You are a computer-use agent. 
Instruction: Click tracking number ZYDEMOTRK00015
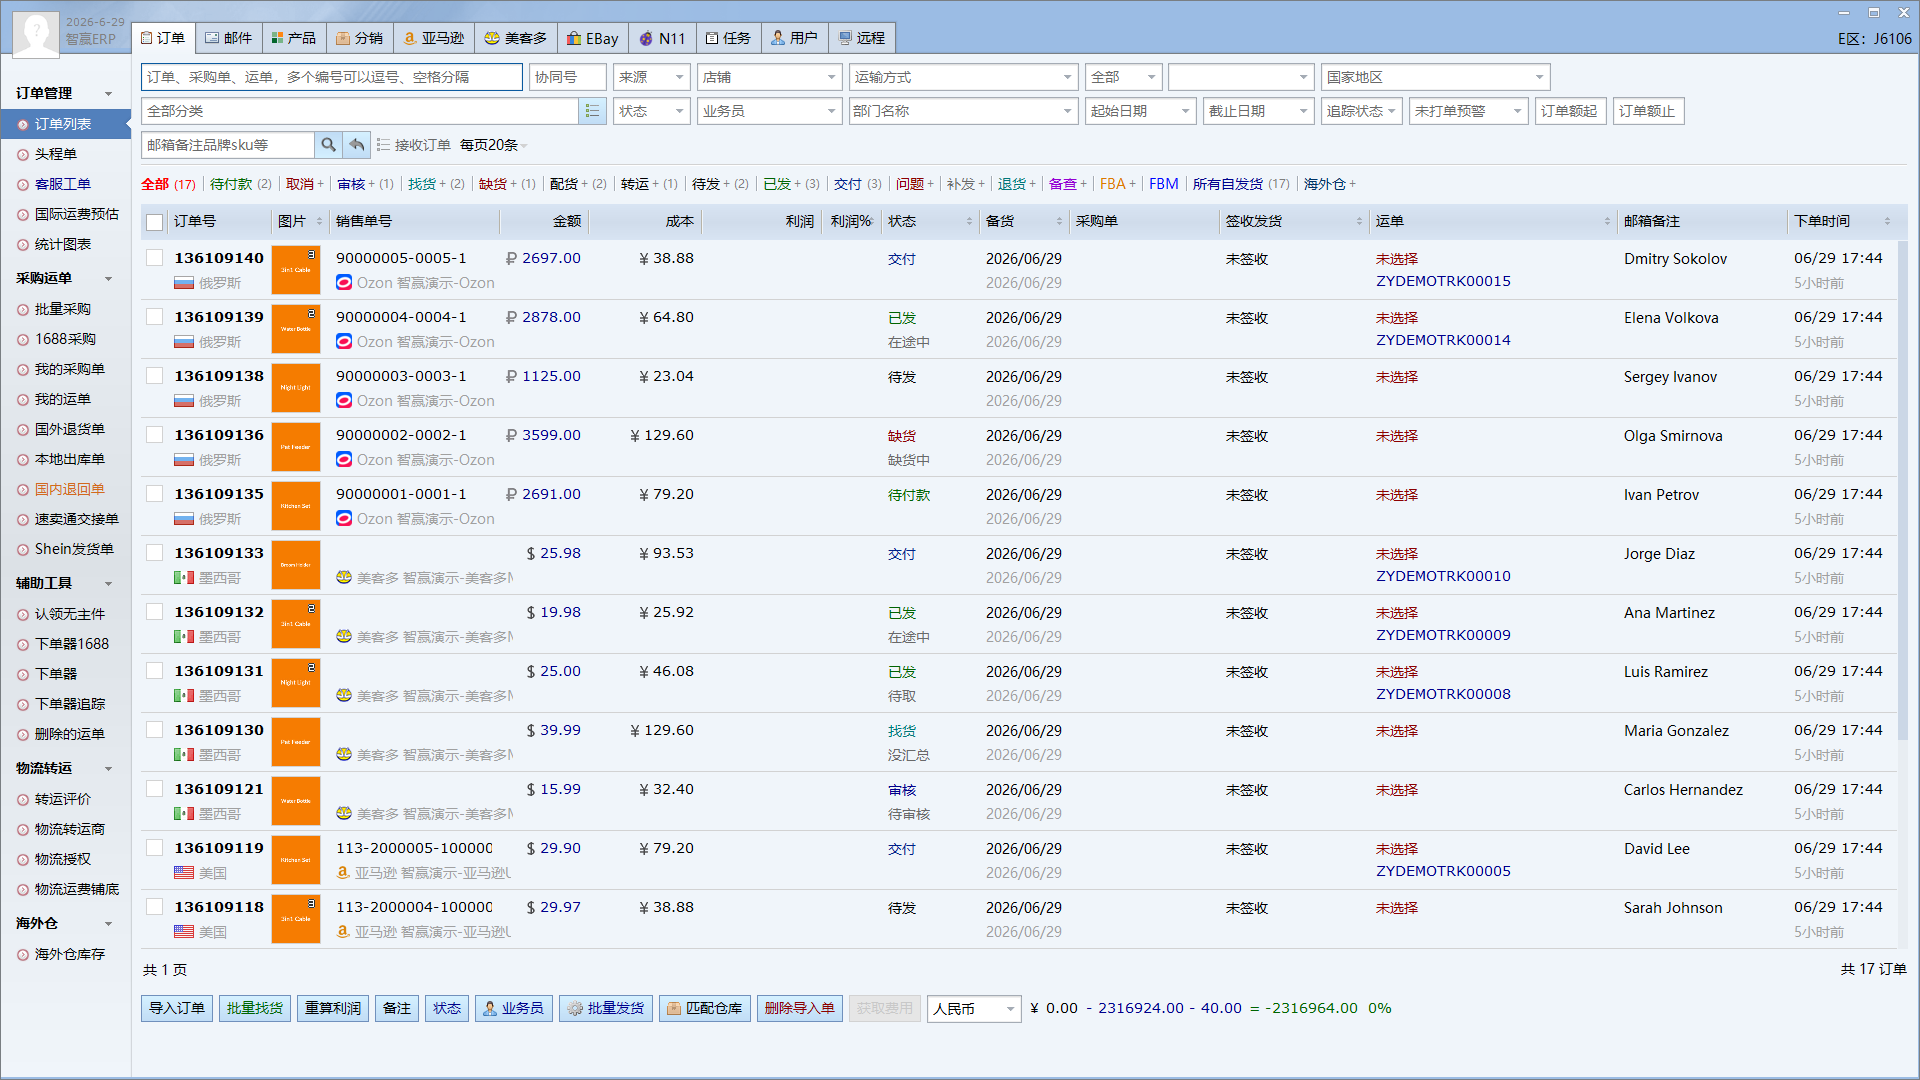click(1443, 281)
